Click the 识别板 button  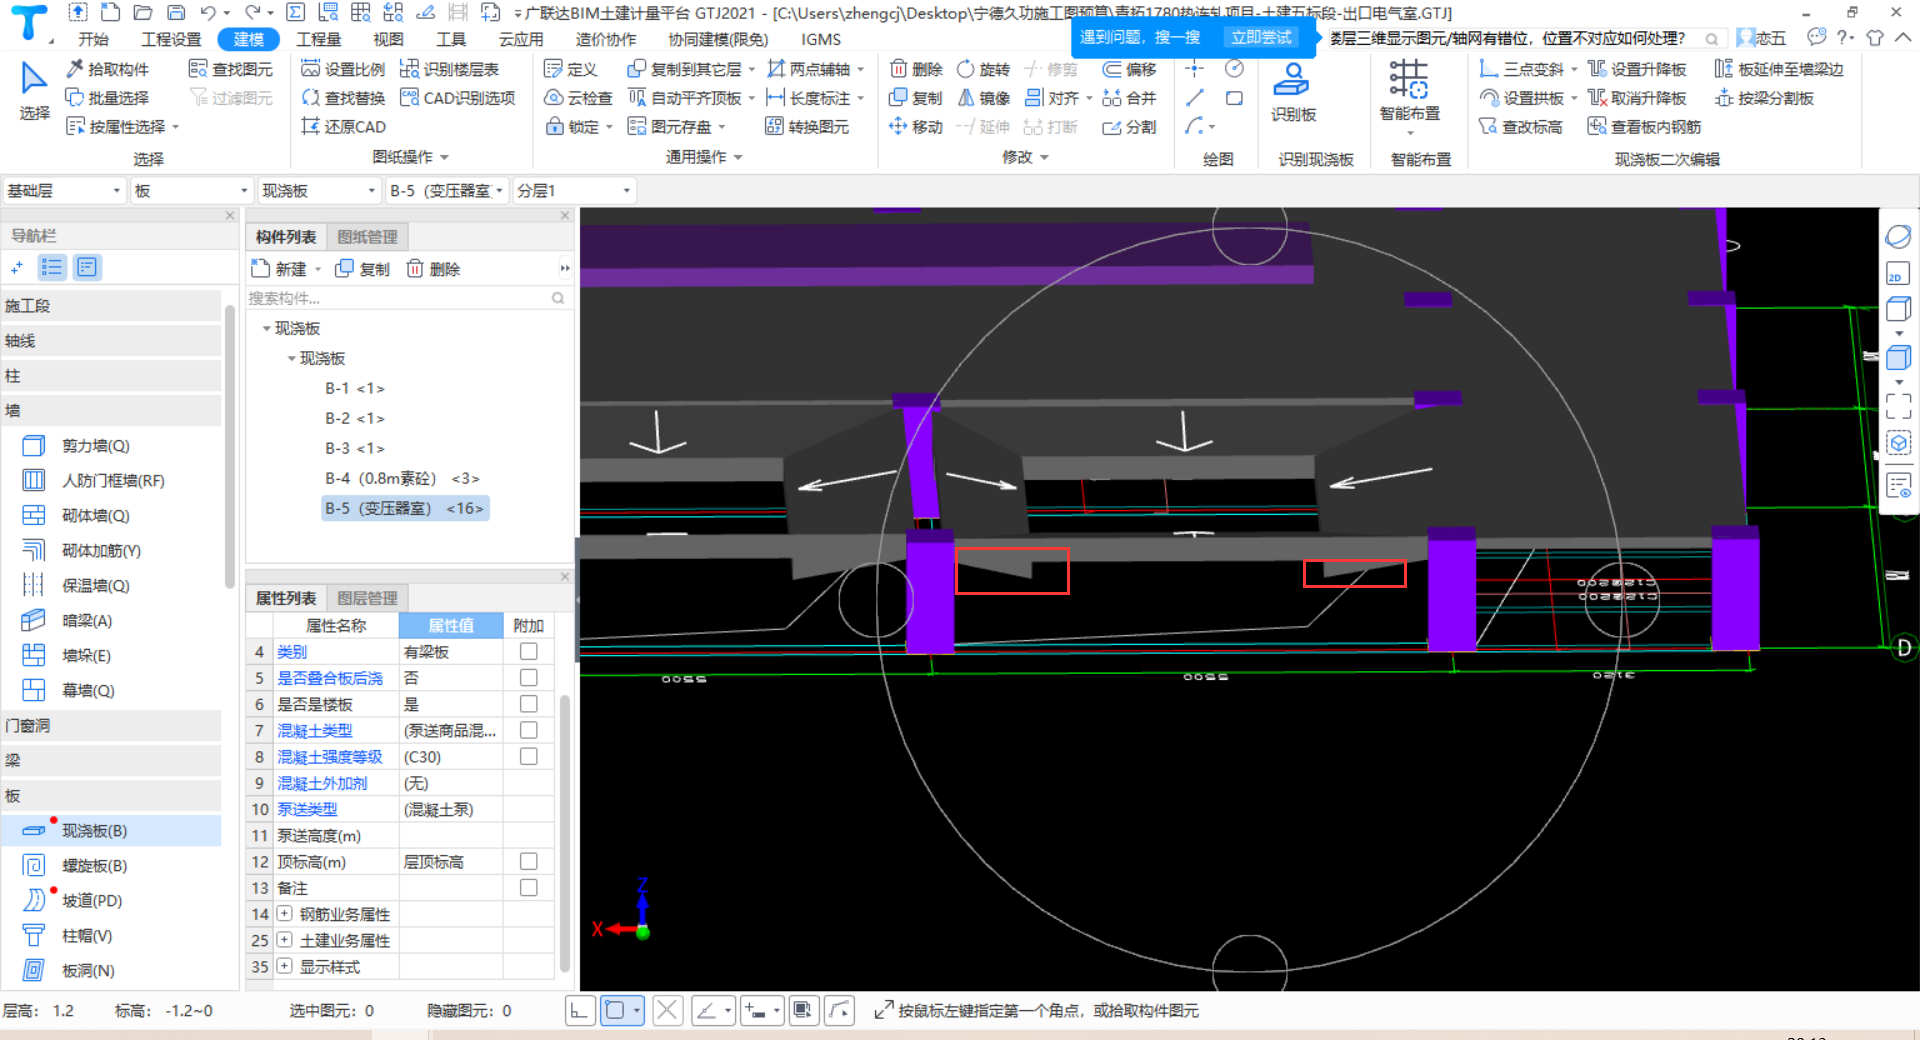coord(1293,92)
